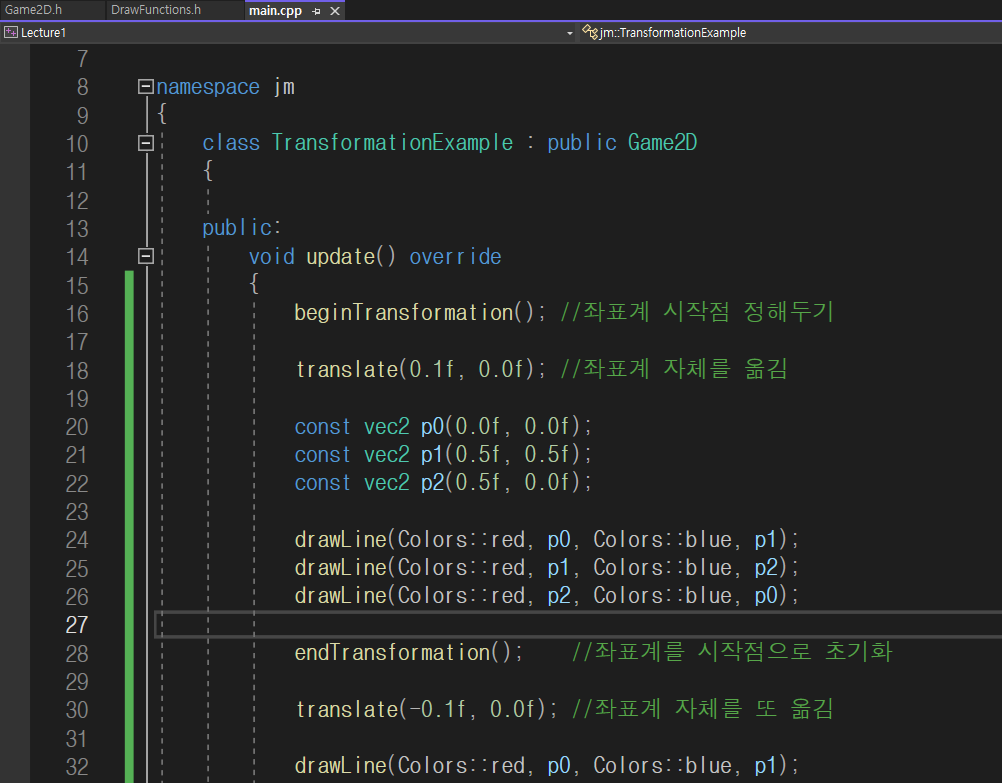Click translate(-0.1f, 0.0f) on line 30
1002x783 pixels.
coord(426,709)
